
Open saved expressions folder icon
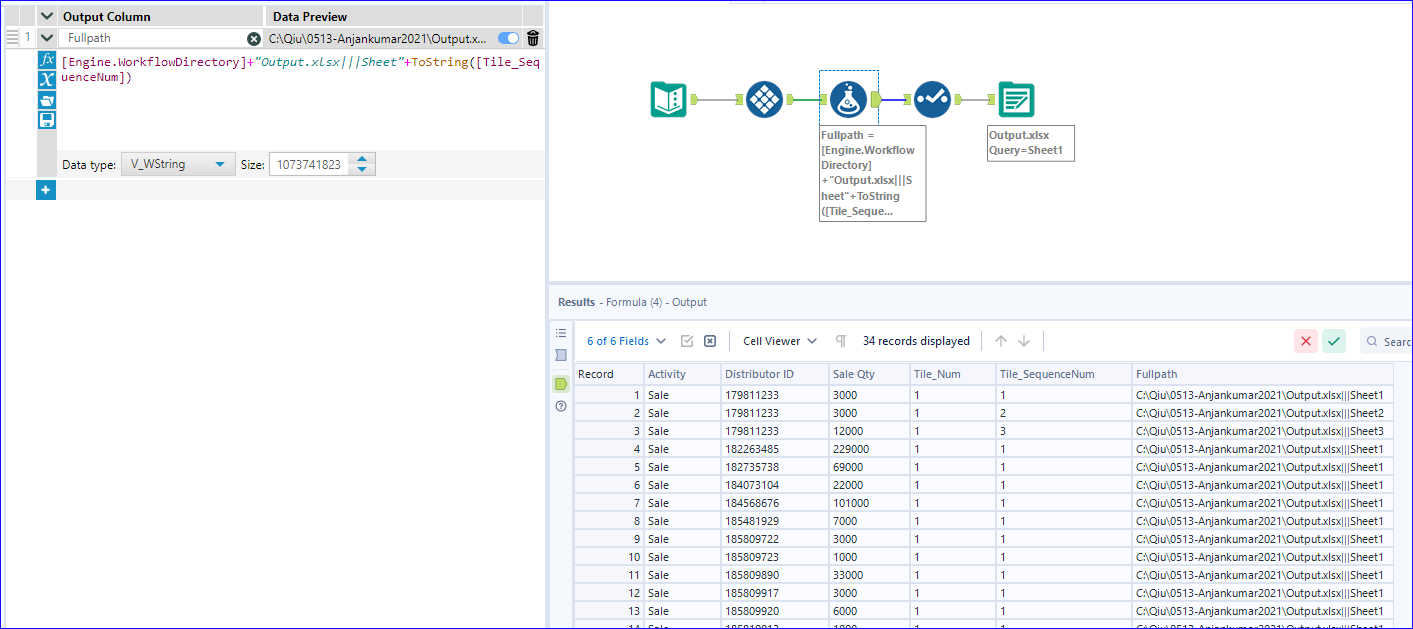click(x=47, y=100)
